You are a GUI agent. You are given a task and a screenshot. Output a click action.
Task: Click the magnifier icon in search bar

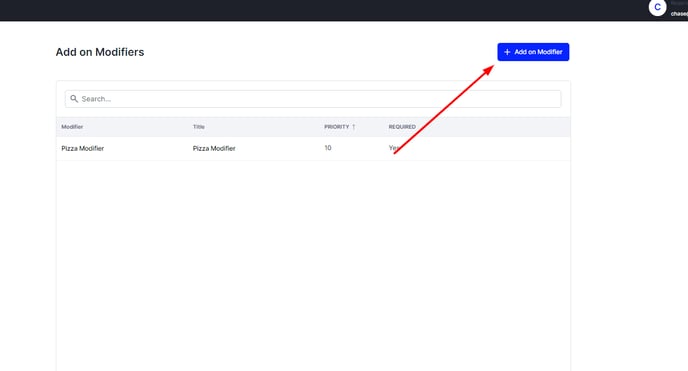click(74, 99)
